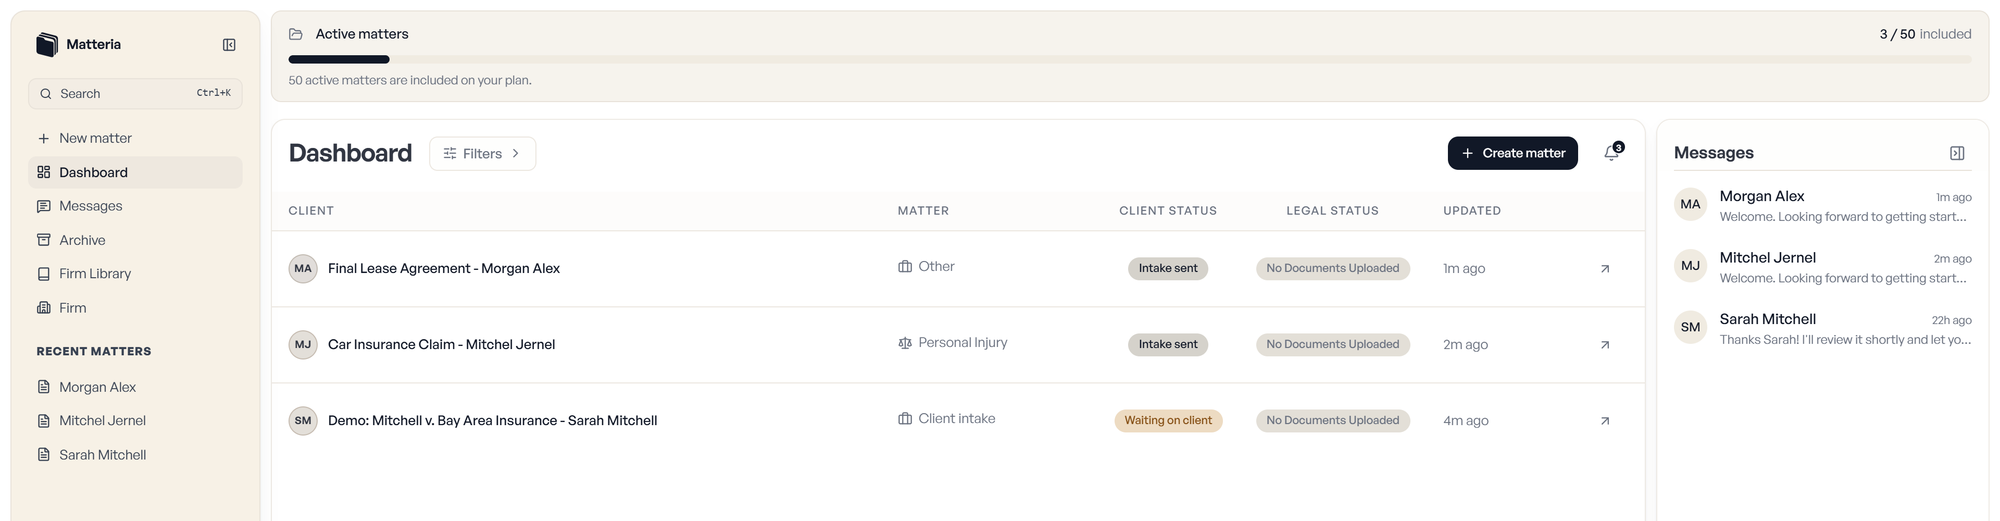Open recent matter Mitchel Jernel
The height and width of the screenshot is (521, 2000).
coord(135,421)
